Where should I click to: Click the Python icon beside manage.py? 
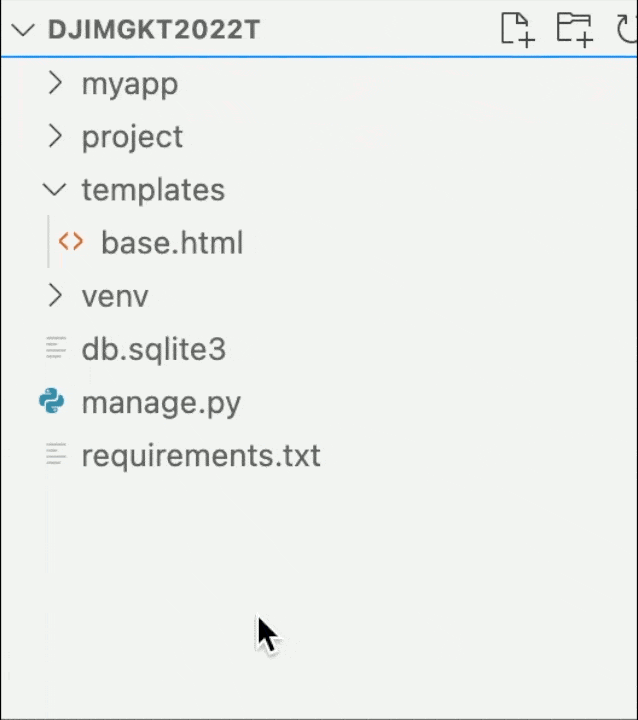[x=52, y=402]
